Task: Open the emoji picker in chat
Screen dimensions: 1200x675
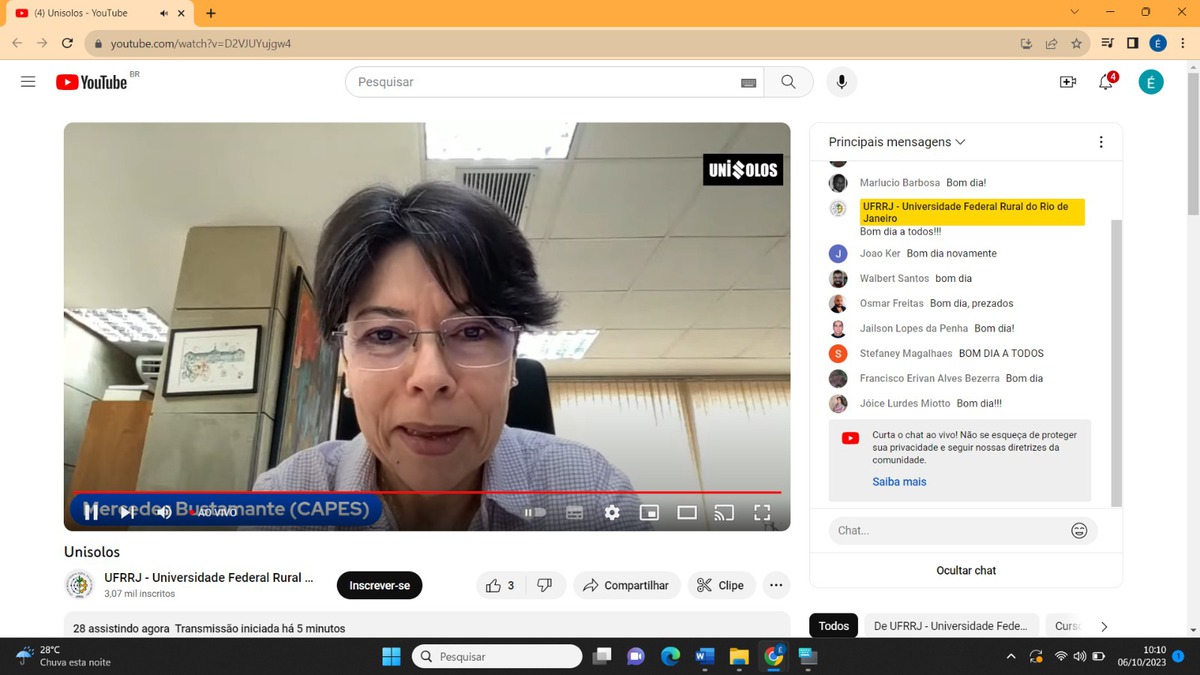Action: click(1079, 531)
